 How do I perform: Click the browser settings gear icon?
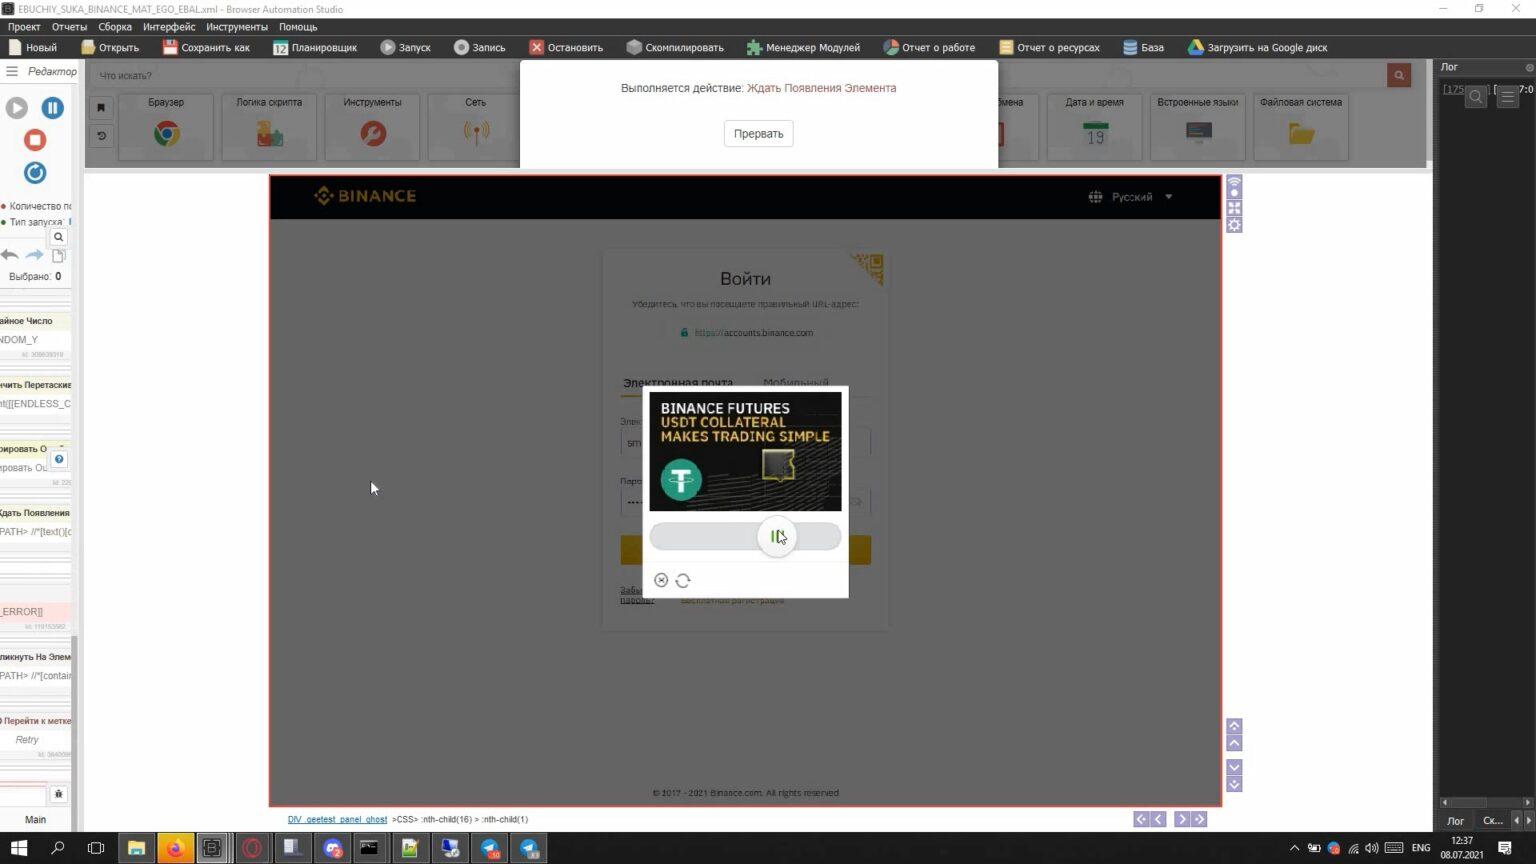tap(1234, 225)
